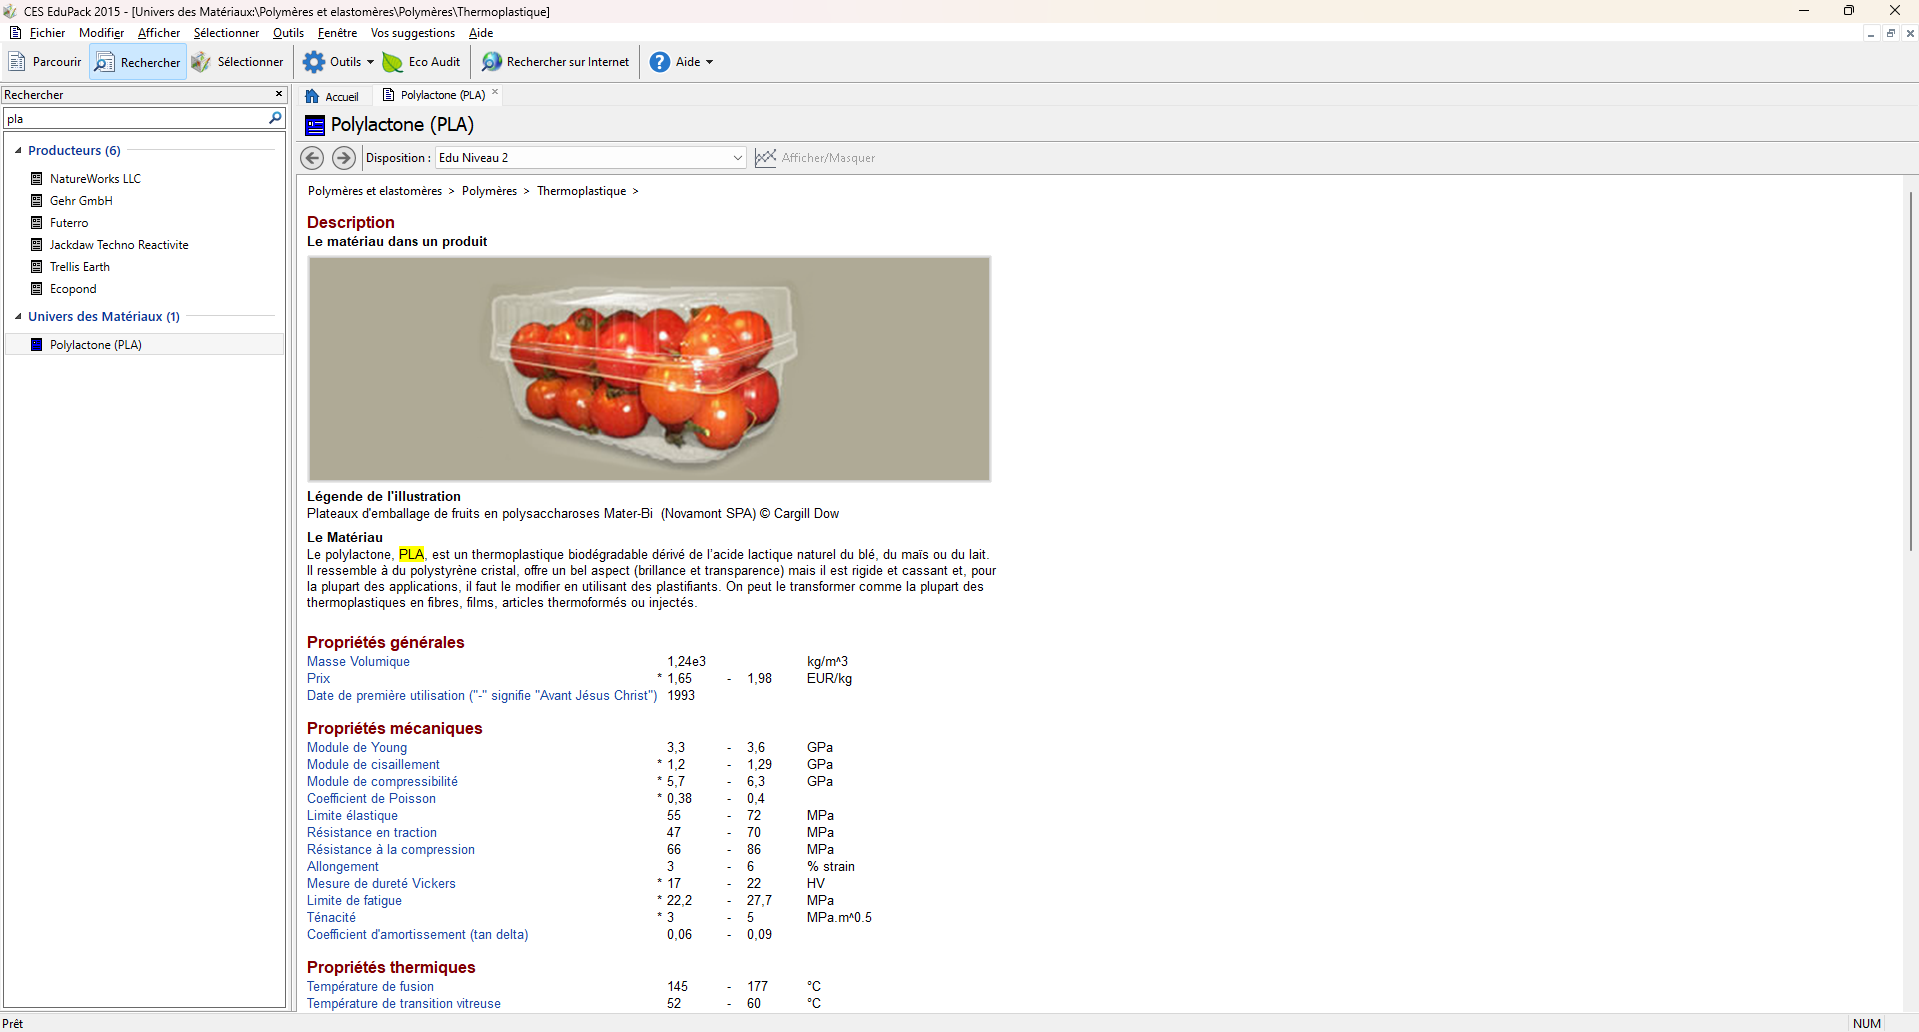
Task: Click the search magnifier icon
Action: tap(276, 118)
